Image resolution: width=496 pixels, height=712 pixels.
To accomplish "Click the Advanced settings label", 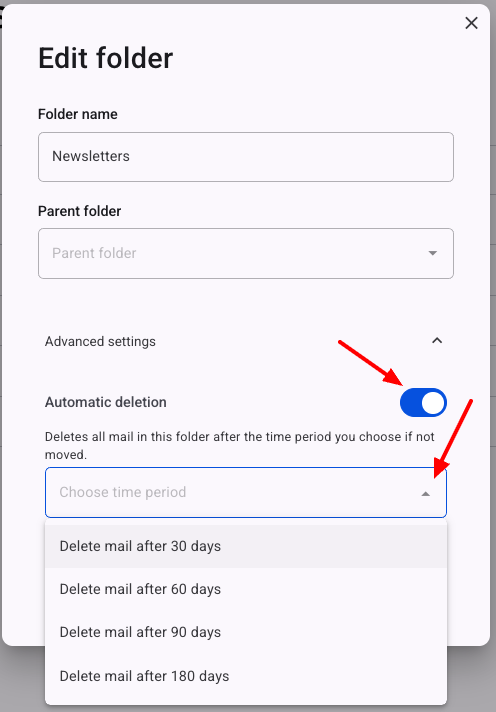I will 100,341.
